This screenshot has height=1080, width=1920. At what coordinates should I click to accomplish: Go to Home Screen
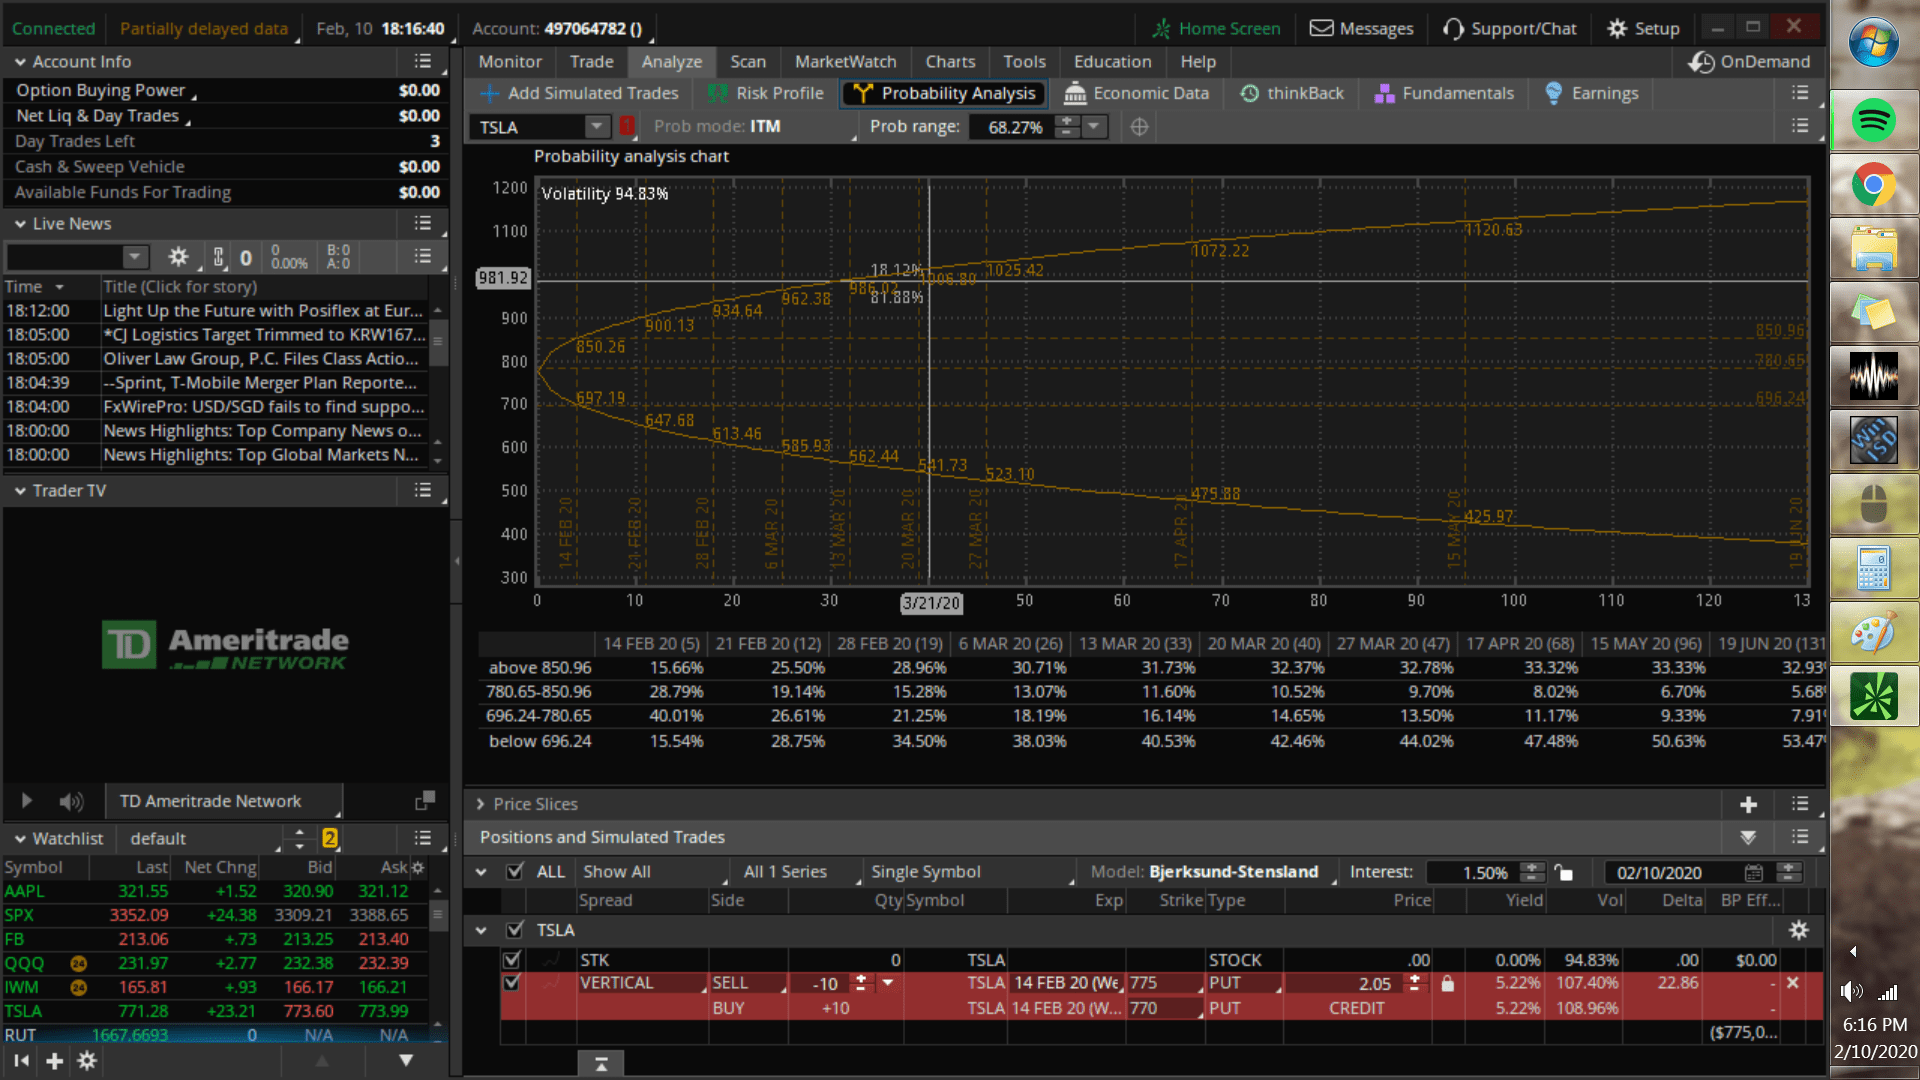pyautogui.click(x=1216, y=29)
